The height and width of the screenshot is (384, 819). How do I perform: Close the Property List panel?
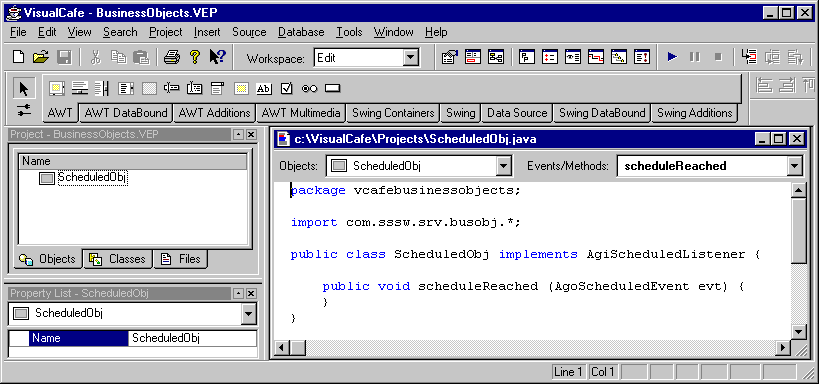coord(251,294)
